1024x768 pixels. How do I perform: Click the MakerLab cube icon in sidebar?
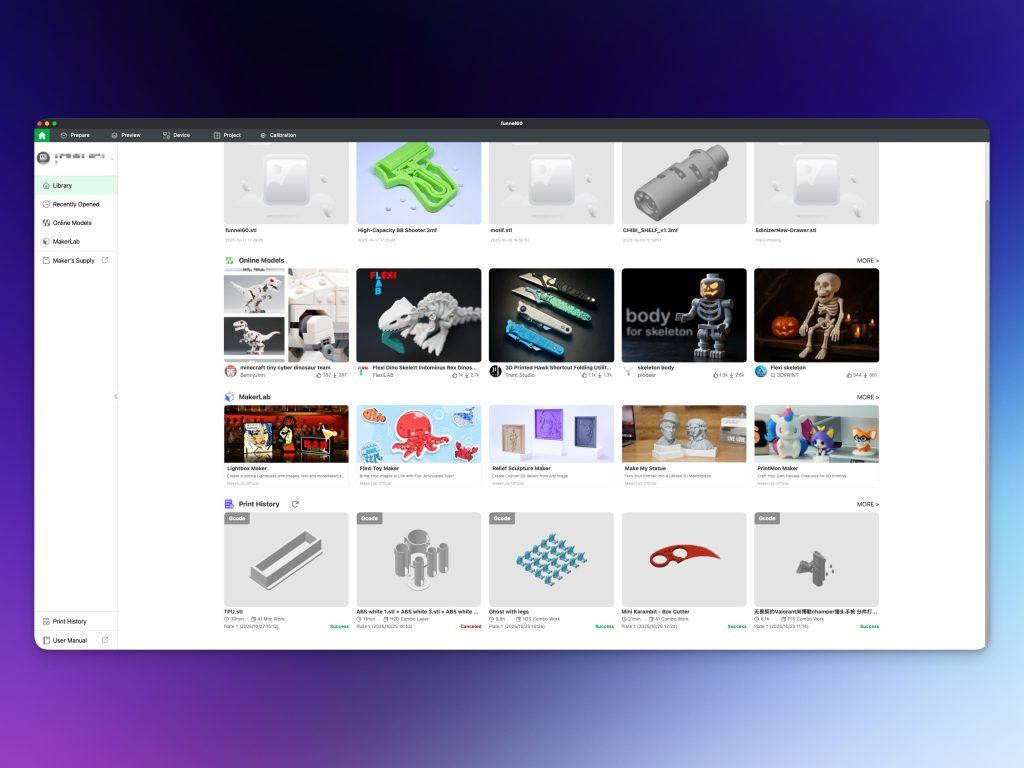(46, 241)
